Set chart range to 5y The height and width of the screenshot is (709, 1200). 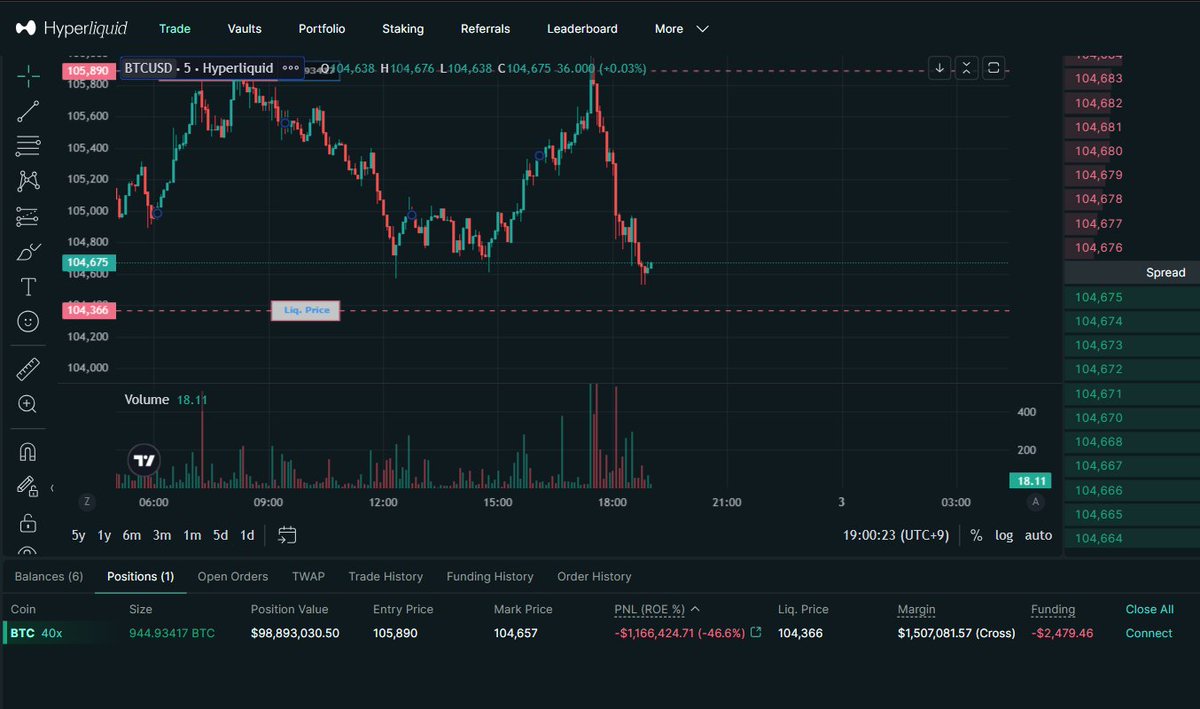(x=78, y=535)
